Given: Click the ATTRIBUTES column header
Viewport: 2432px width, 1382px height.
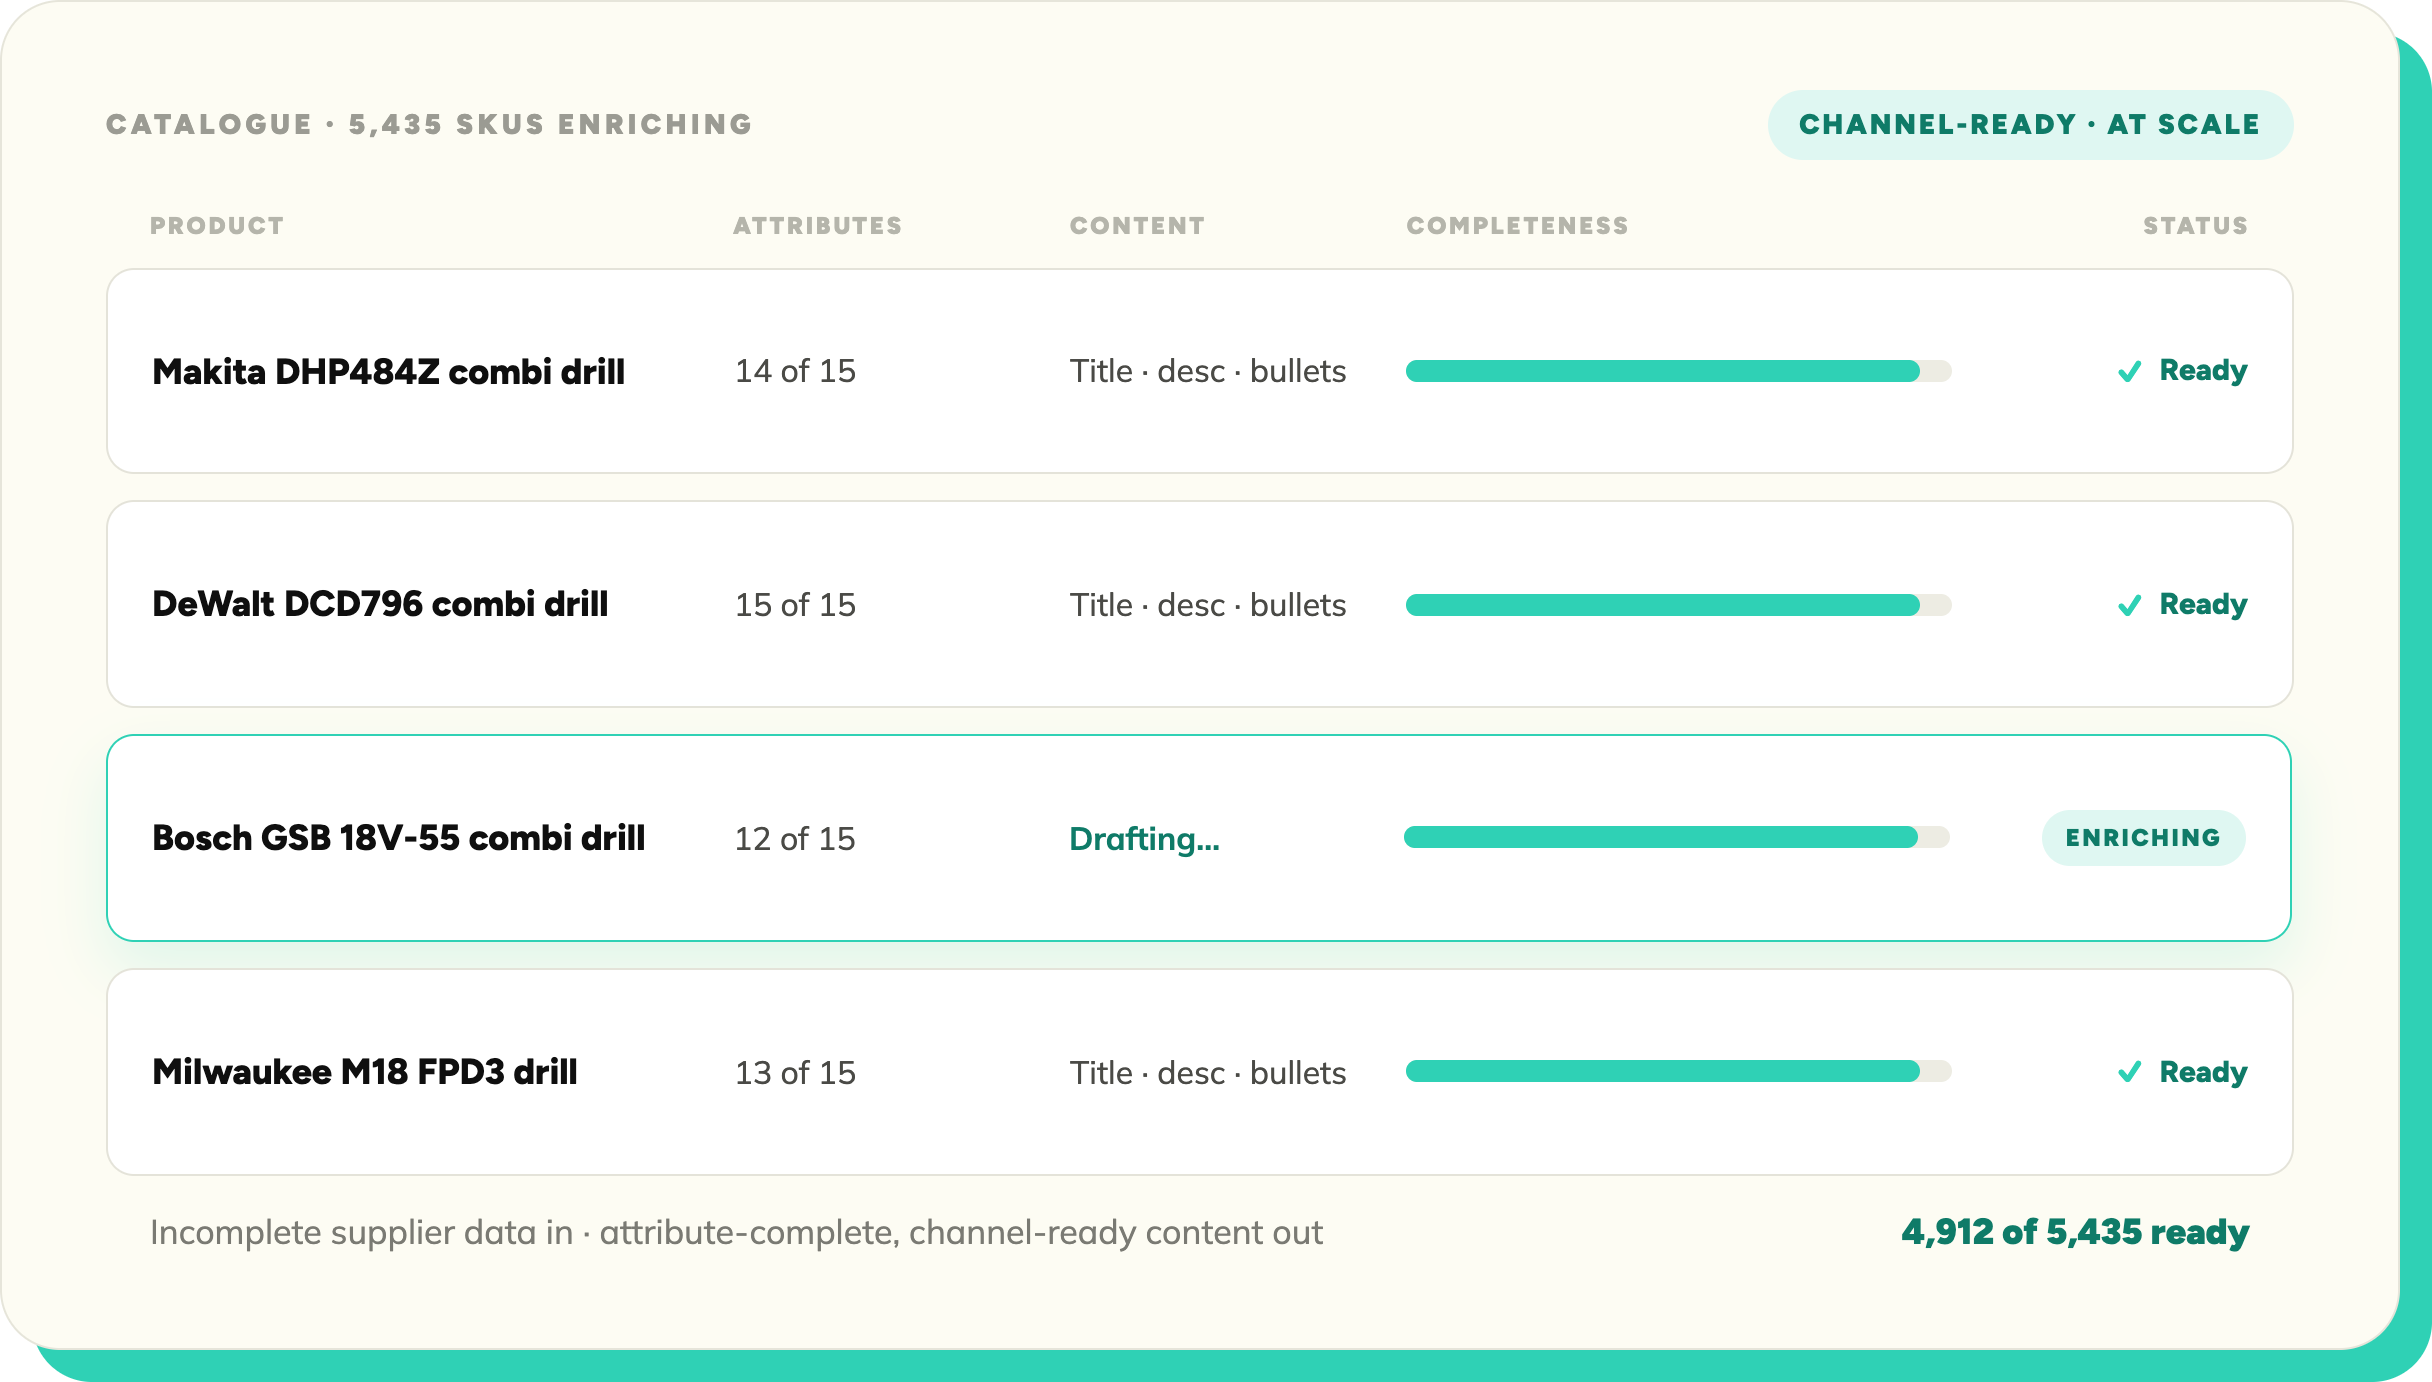Looking at the screenshot, I should pos(818,226).
